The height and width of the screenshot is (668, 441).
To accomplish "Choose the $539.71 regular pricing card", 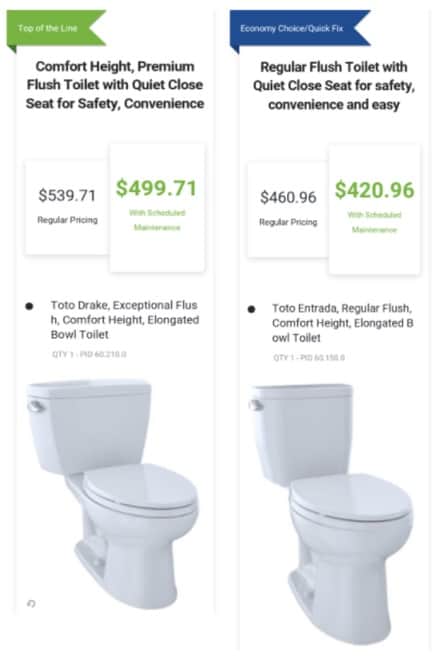I will point(67,207).
